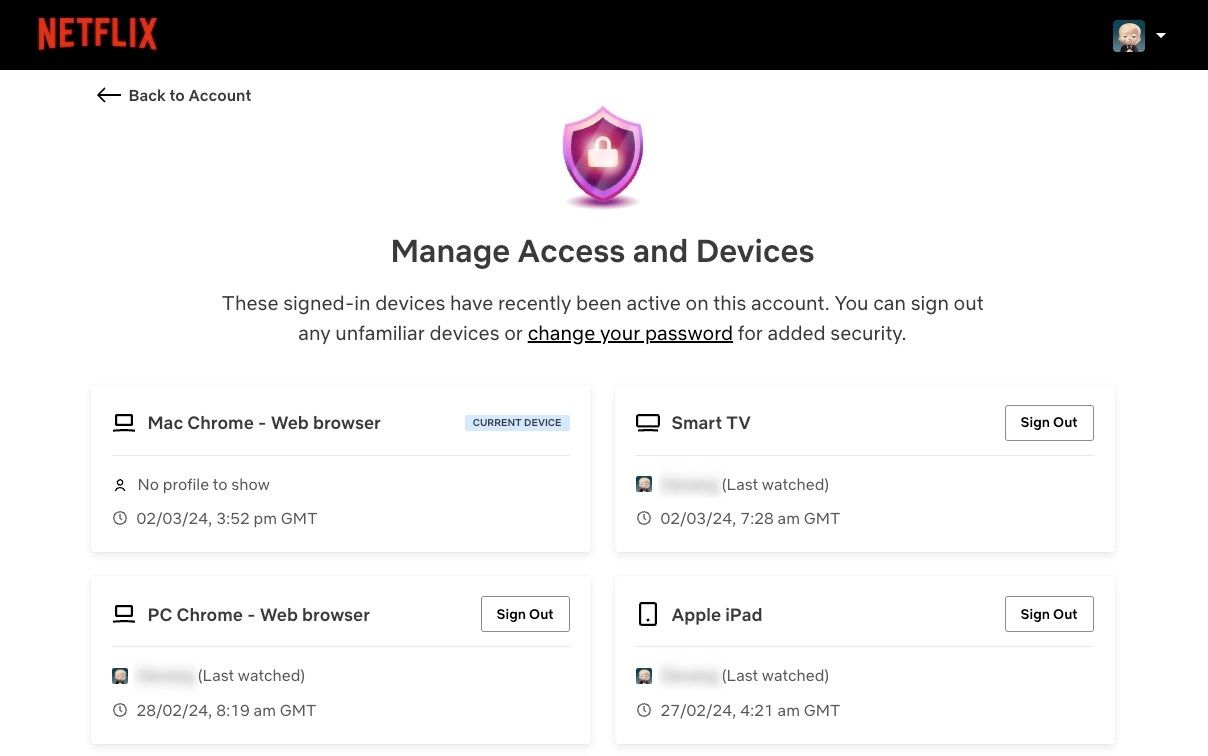
Task: Click the Smart TV device icon
Action: click(x=648, y=423)
